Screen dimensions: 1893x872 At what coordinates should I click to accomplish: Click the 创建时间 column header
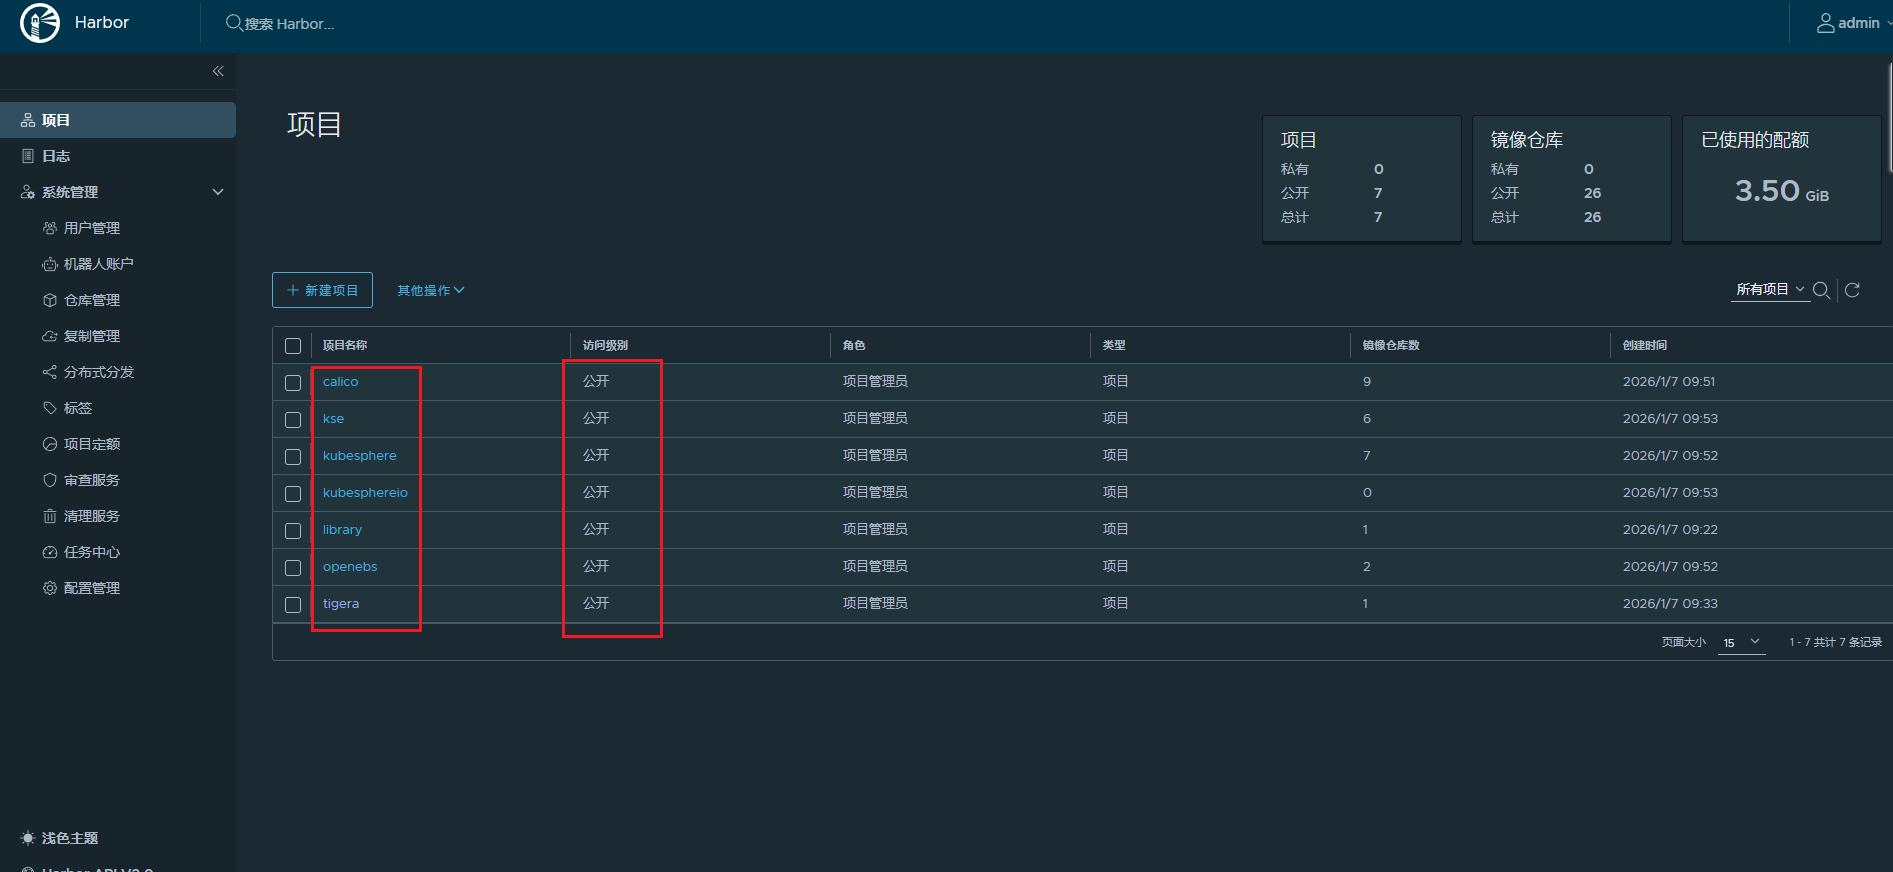click(1645, 345)
